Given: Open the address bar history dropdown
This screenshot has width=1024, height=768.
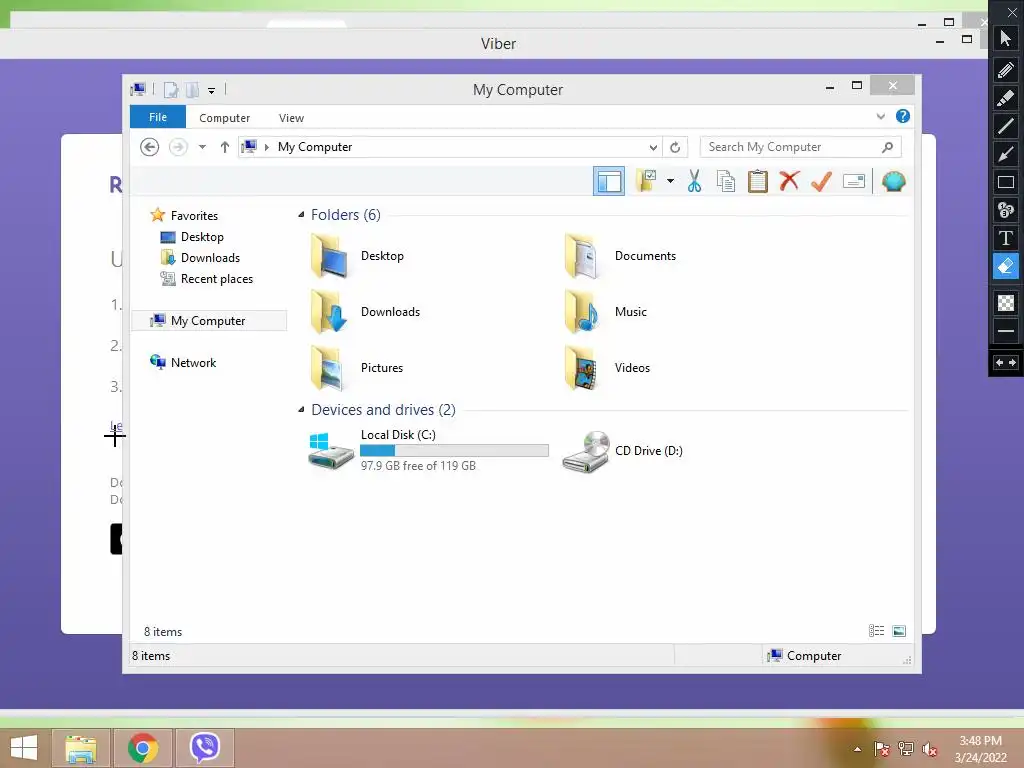Looking at the screenshot, I should [x=652, y=147].
